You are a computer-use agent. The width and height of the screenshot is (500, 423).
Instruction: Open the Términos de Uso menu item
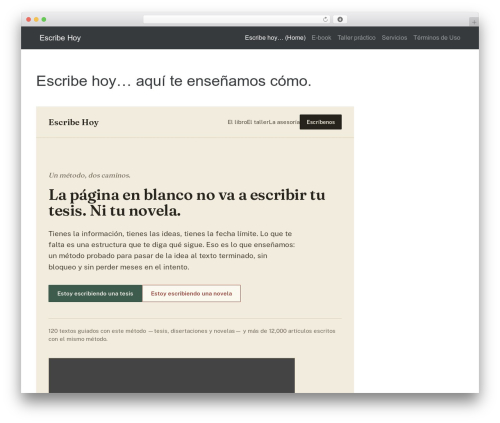[437, 38]
